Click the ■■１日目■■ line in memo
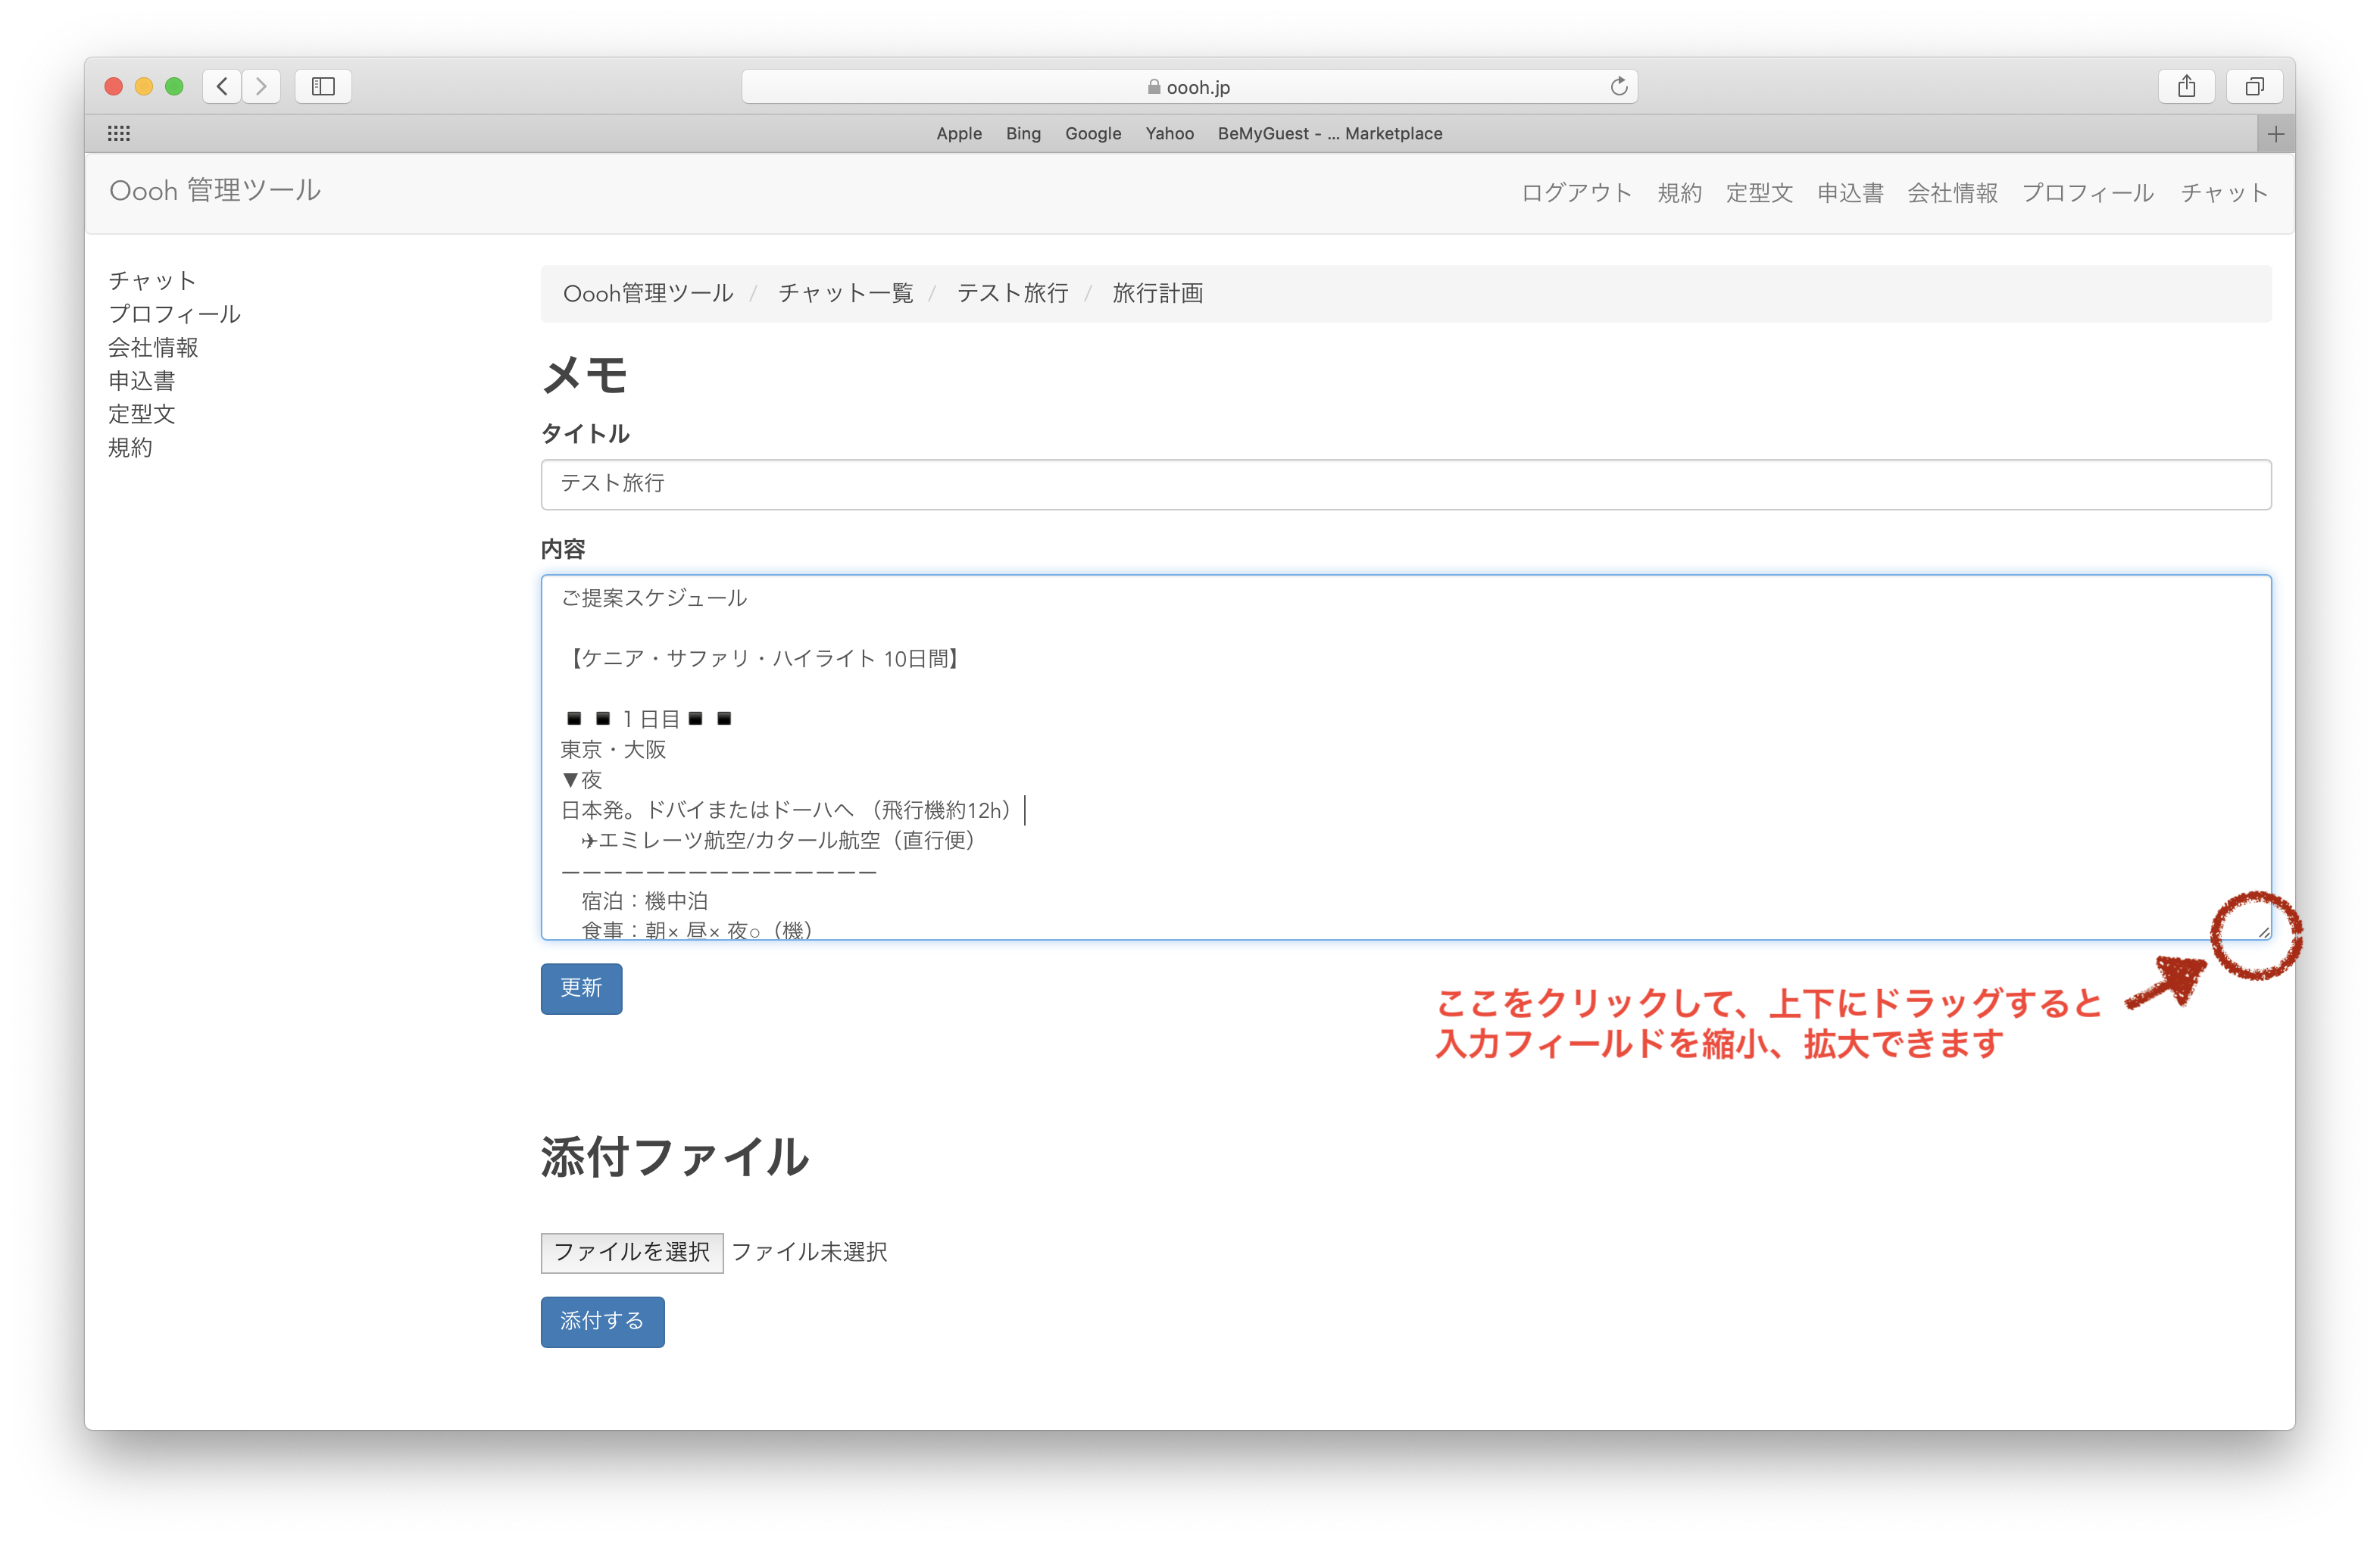The width and height of the screenshot is (2380, 1542). (648, 719)
